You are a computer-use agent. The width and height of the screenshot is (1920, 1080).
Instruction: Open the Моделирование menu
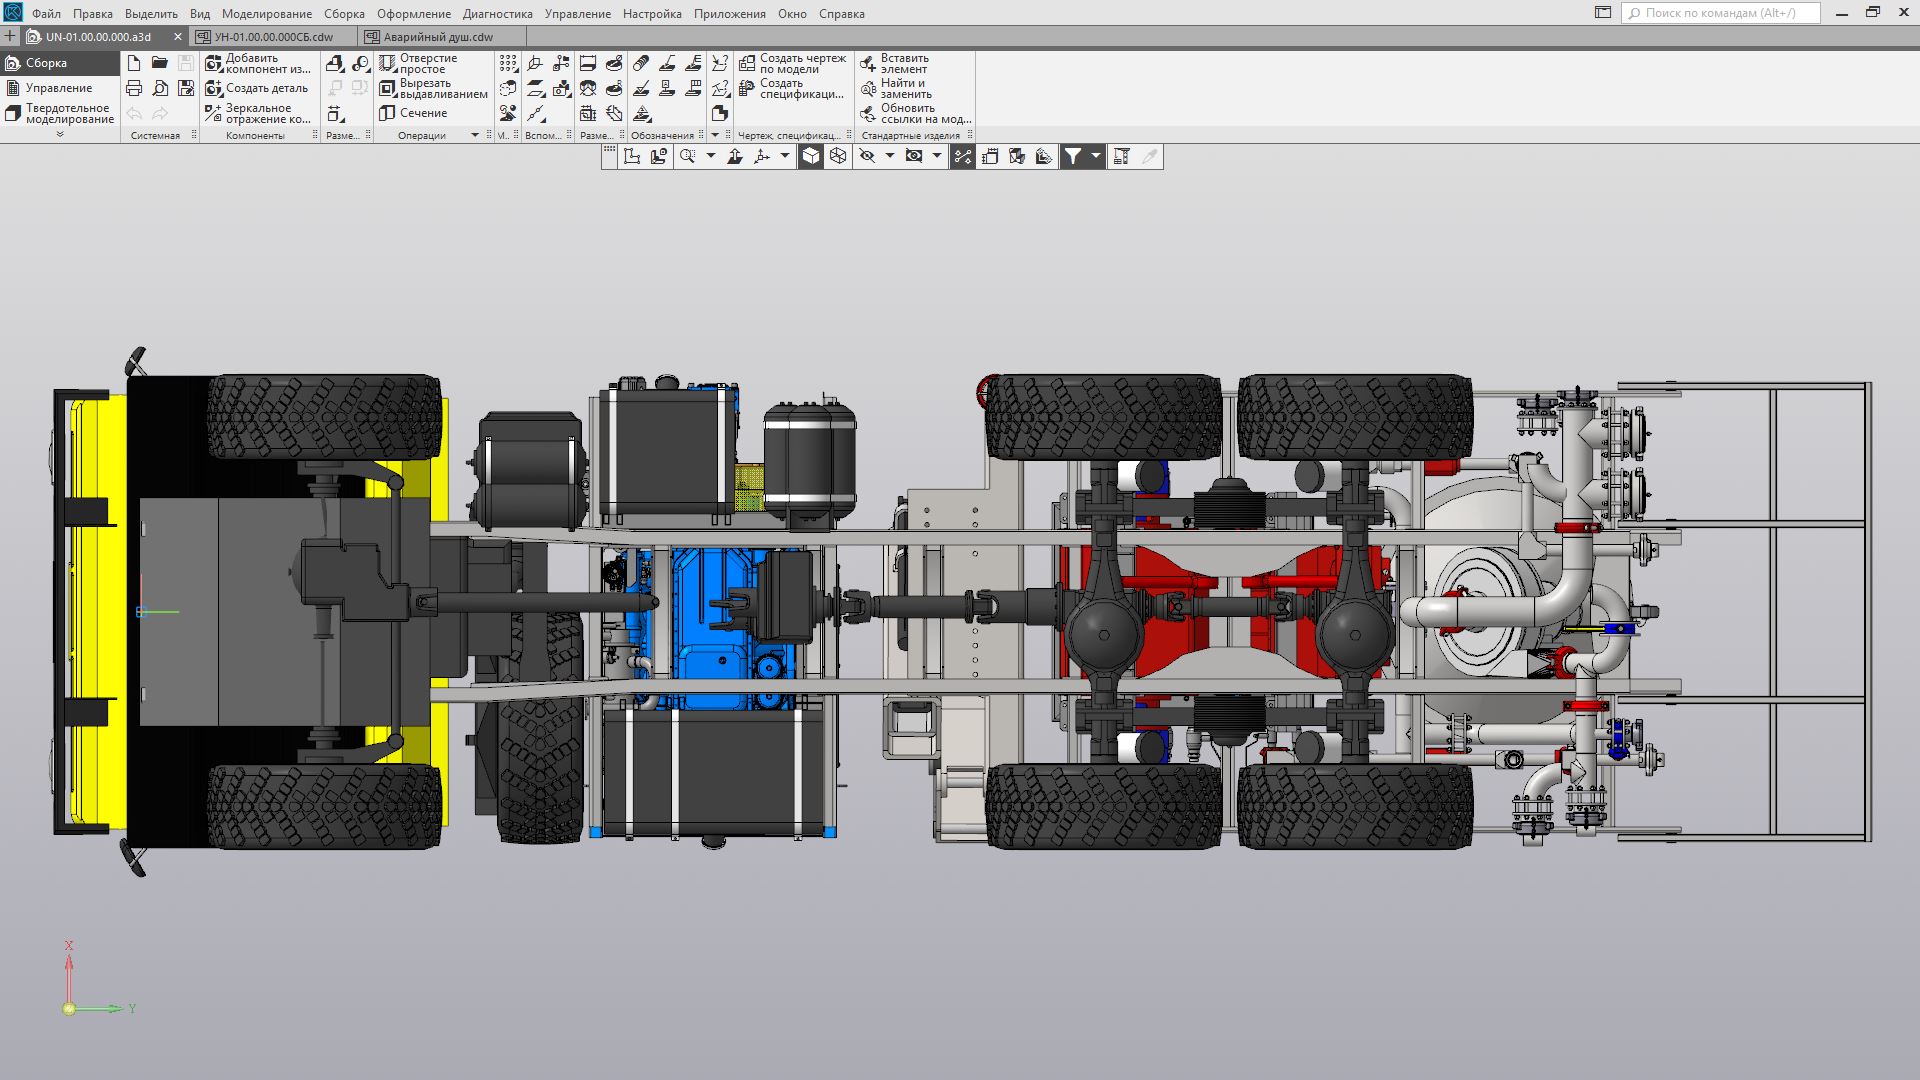pyautogui.click(x=266, y=14)
